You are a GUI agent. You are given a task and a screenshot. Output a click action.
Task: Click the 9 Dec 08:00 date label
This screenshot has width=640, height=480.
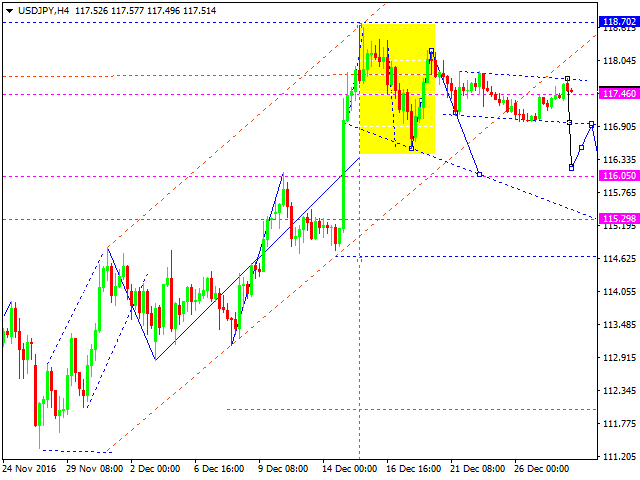pos(283,469)
